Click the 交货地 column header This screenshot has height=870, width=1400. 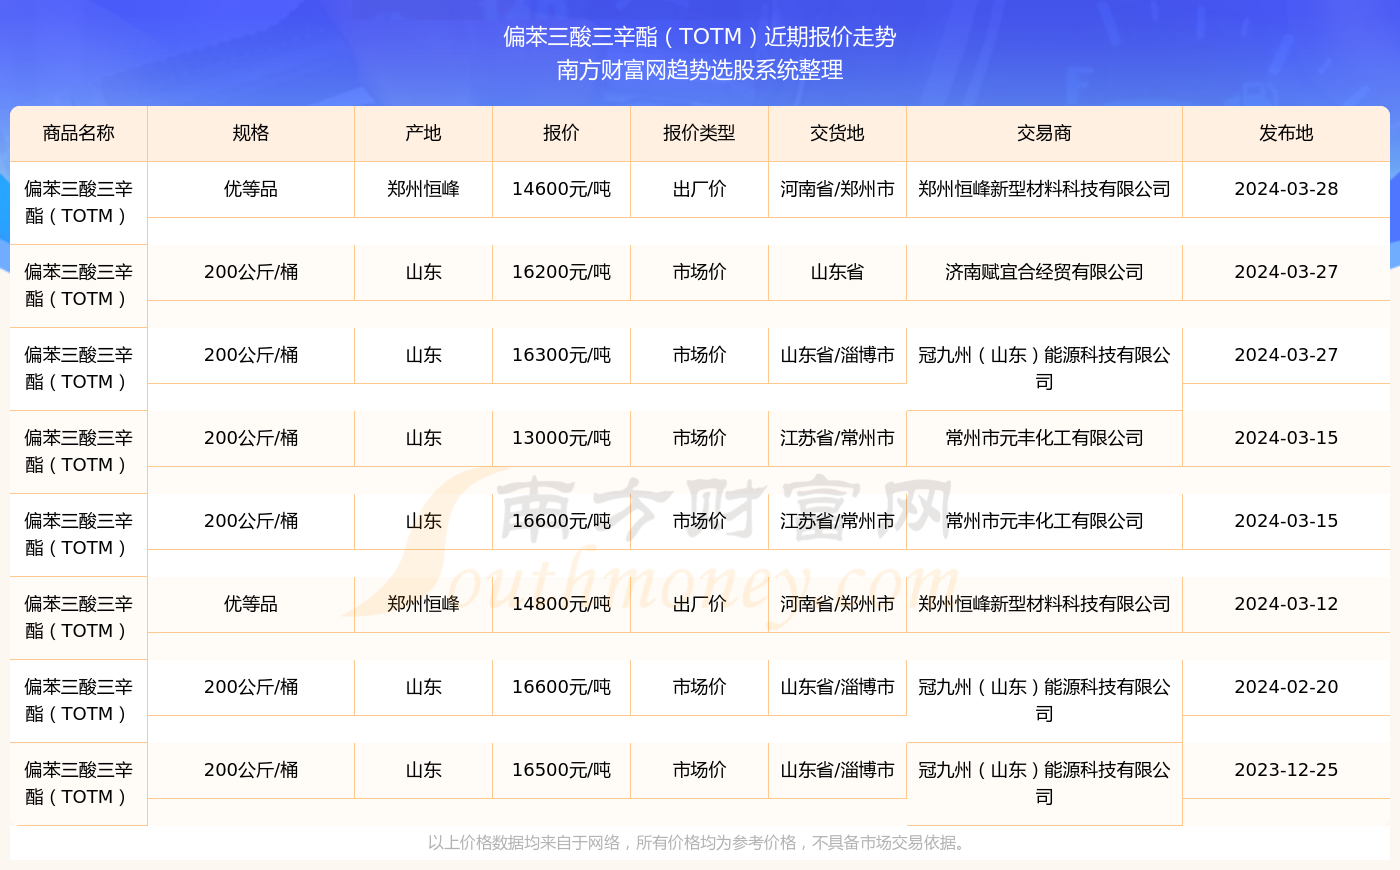click(x=837, y=134)
